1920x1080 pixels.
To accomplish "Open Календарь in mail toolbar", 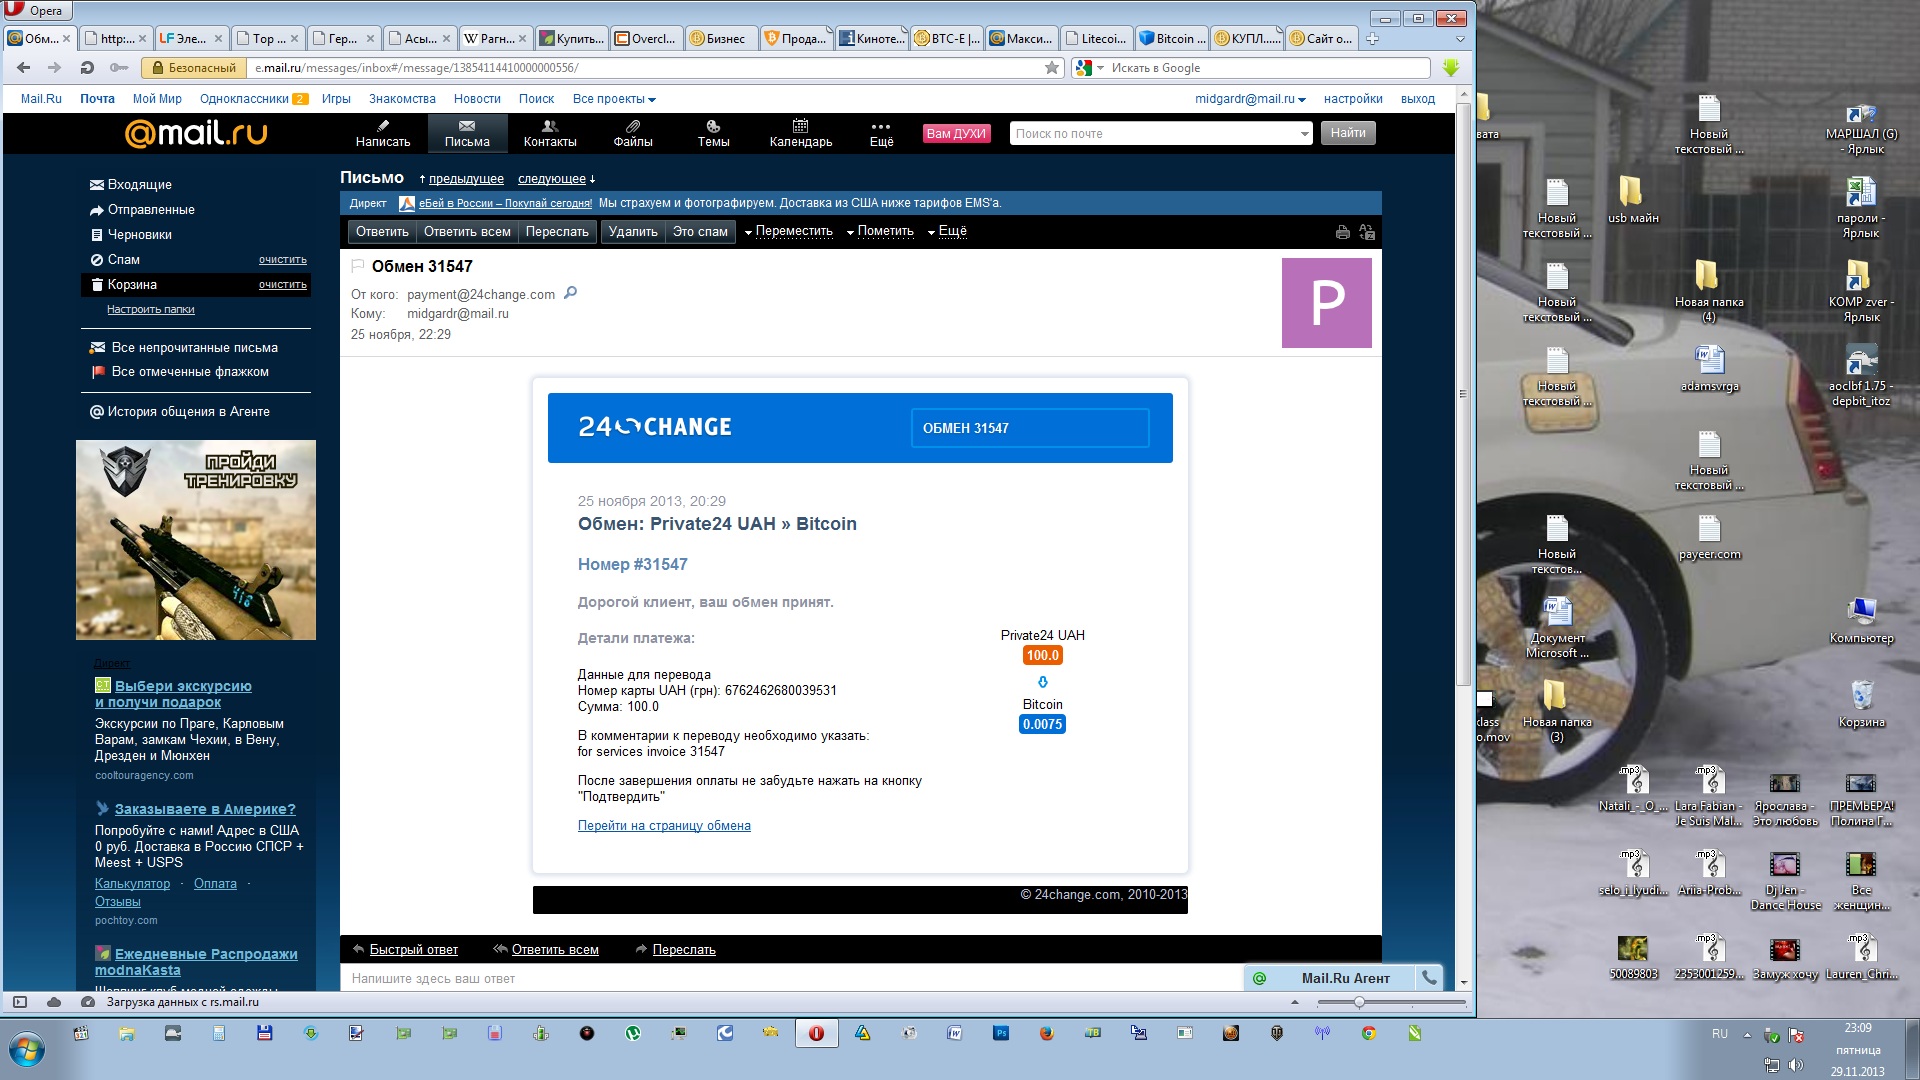I will tap(800, 133).
